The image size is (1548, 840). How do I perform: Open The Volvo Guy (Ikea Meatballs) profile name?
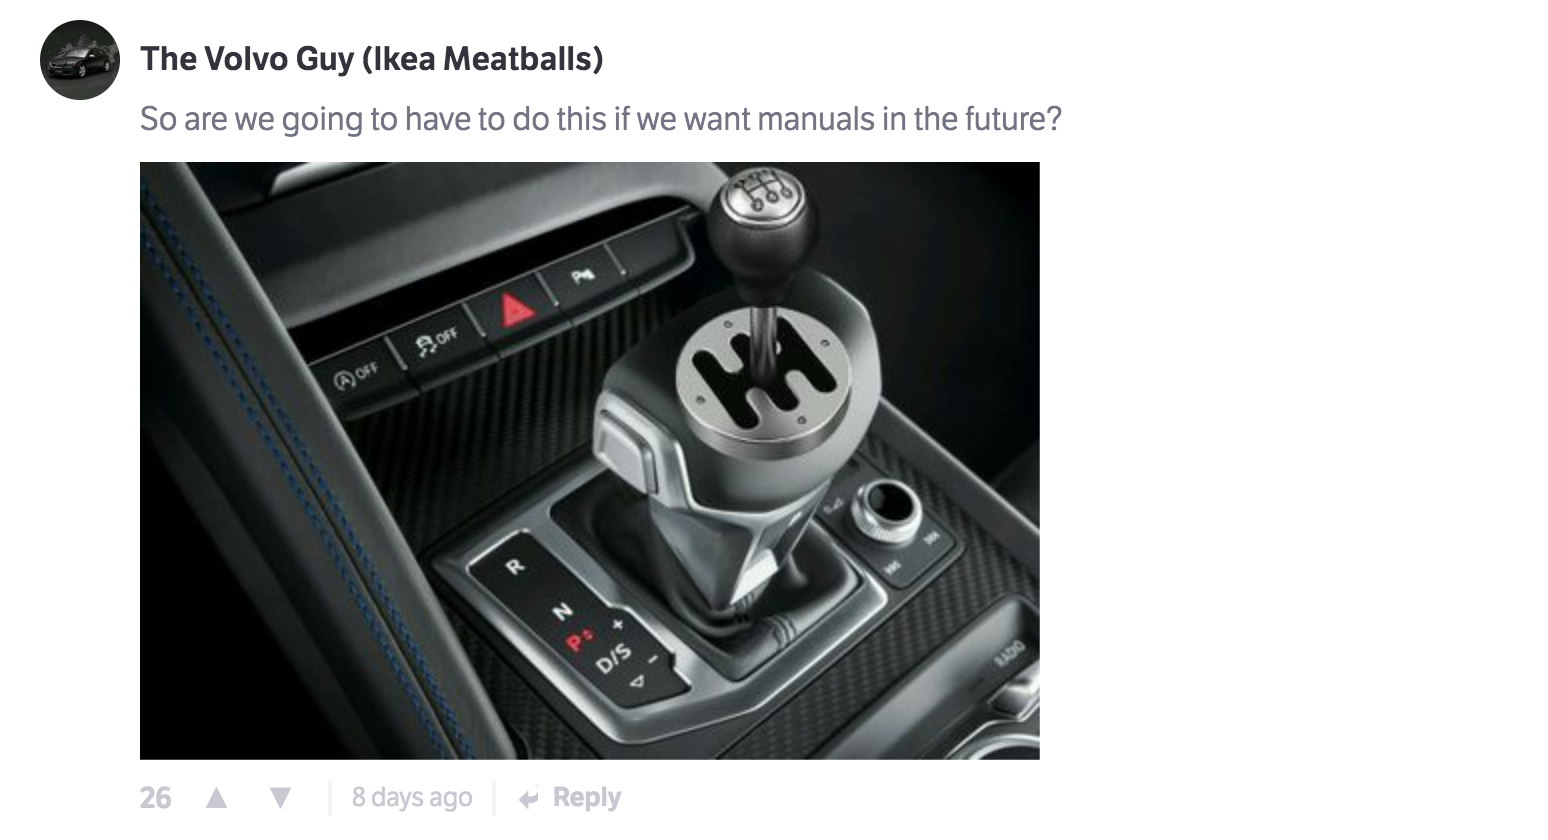372,59
